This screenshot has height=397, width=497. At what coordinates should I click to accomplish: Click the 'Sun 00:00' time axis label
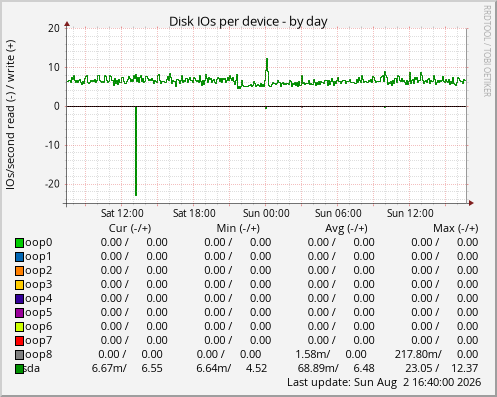pos(266,213)
